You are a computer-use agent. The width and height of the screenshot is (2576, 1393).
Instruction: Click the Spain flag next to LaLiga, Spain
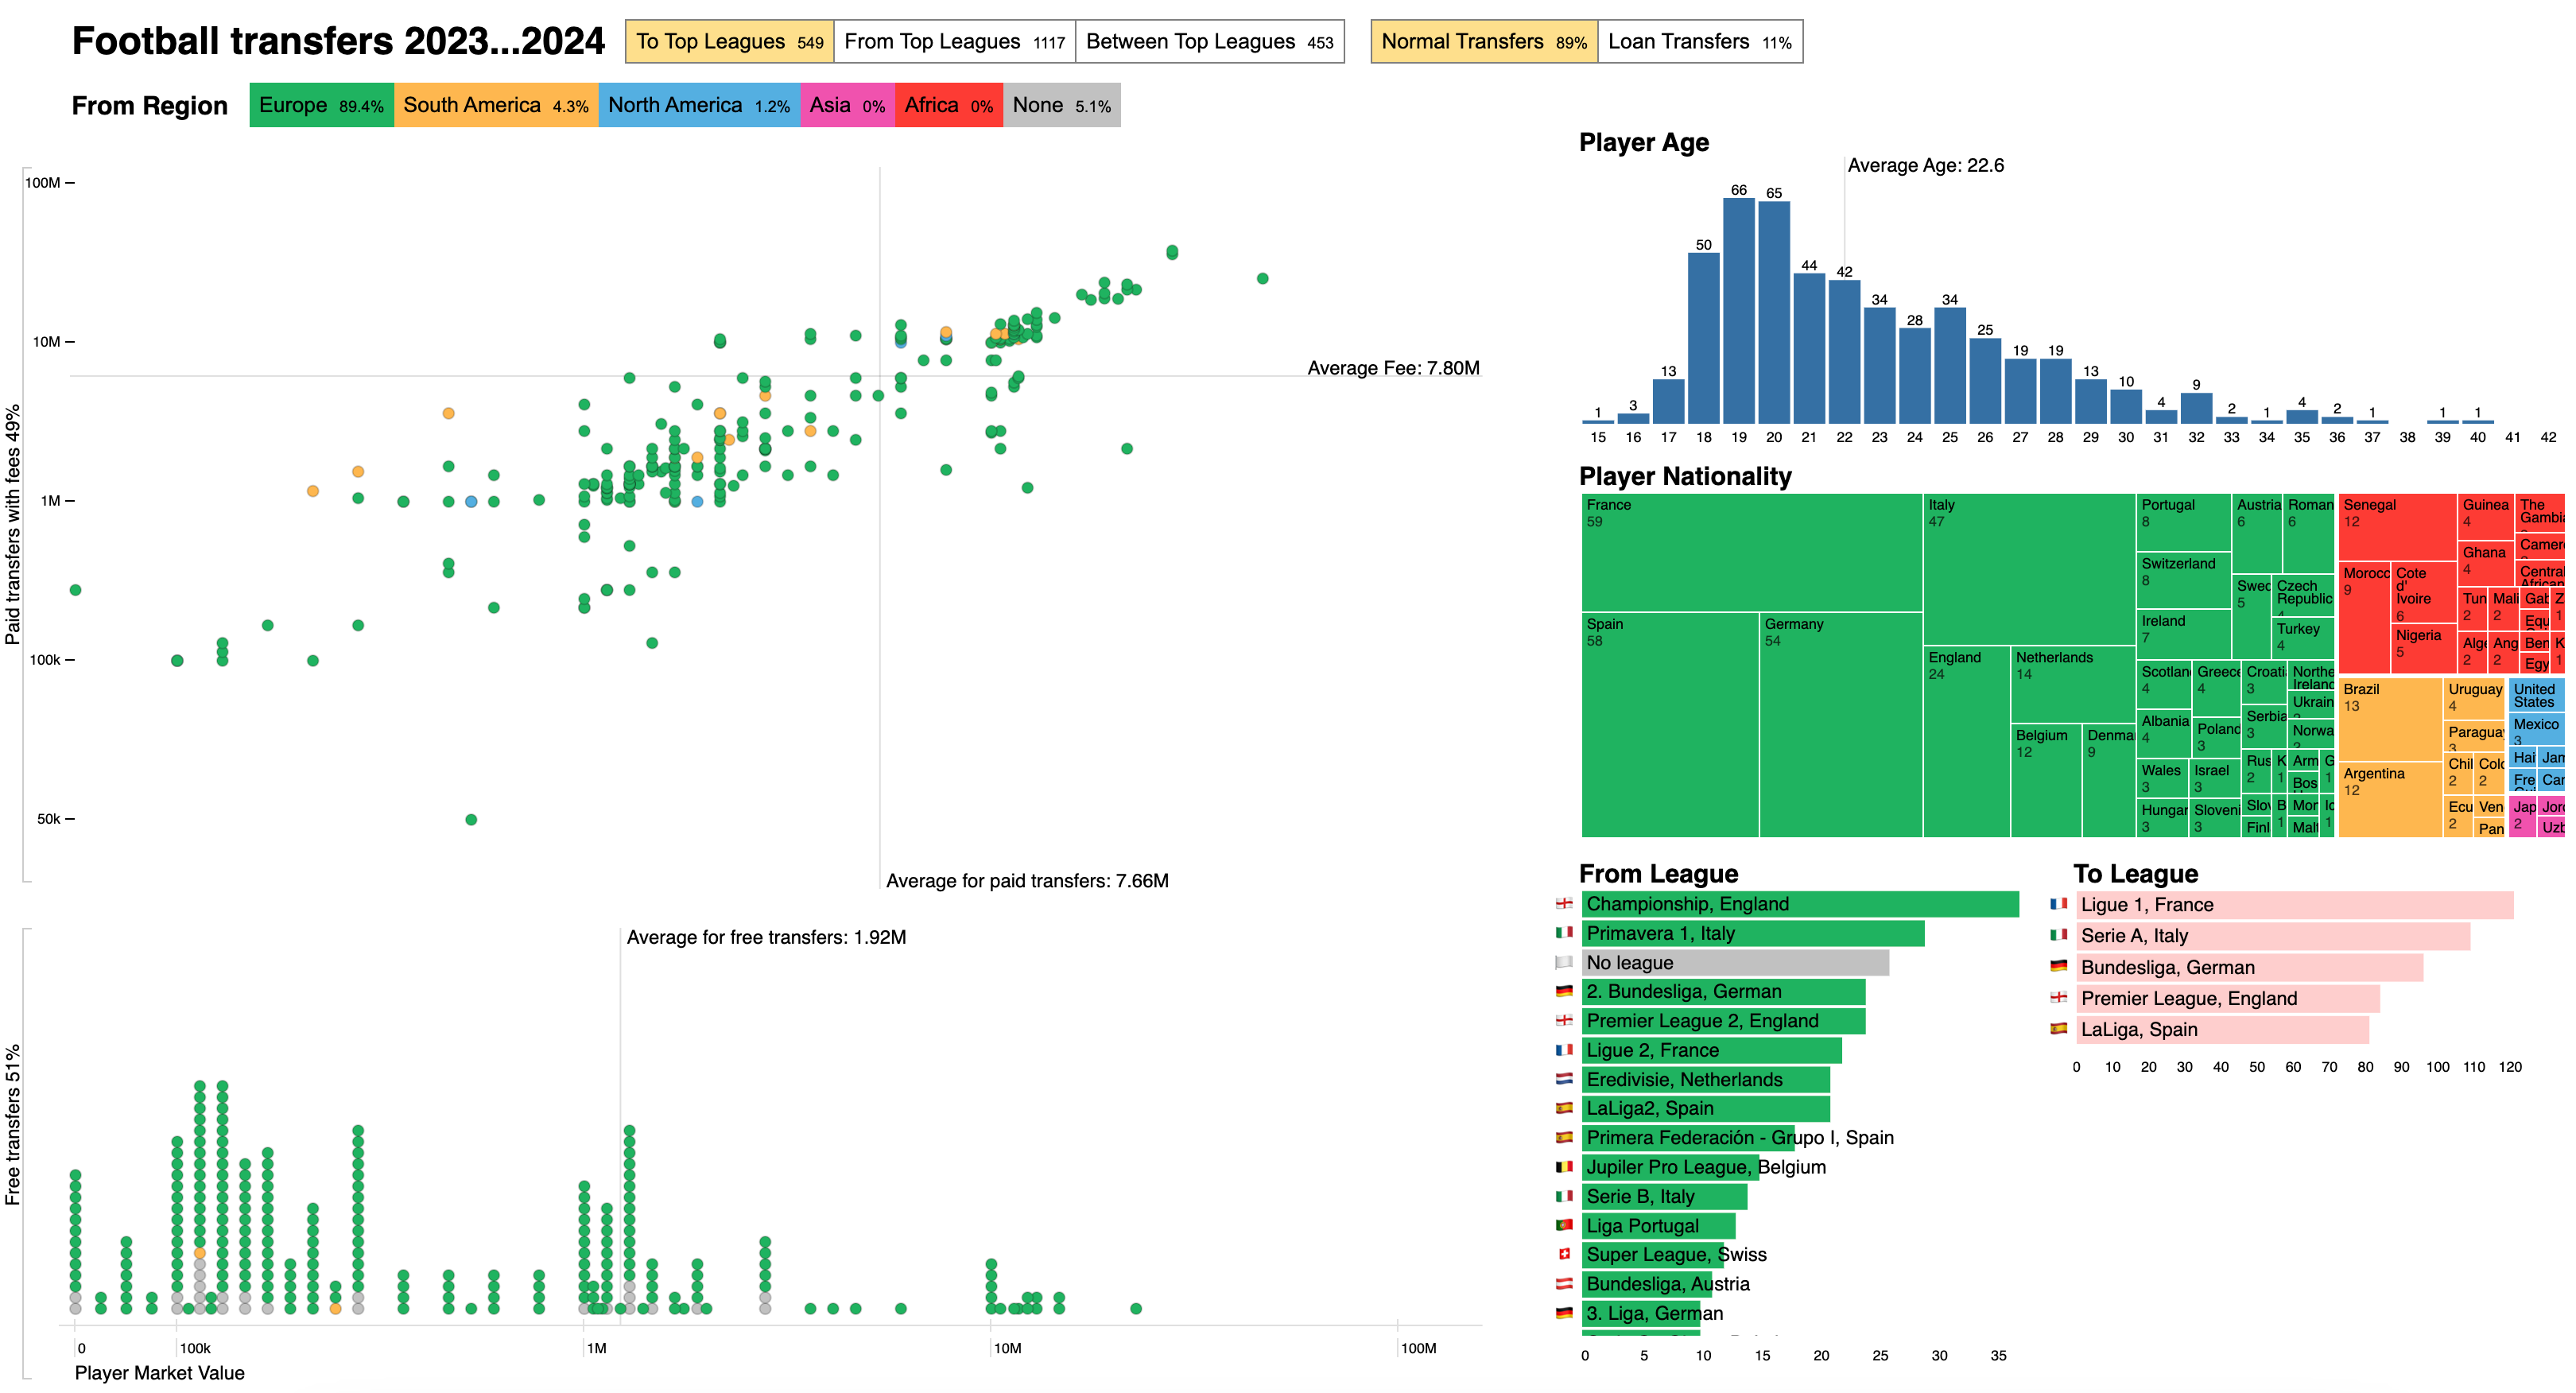click(x=2058, y=1028)
